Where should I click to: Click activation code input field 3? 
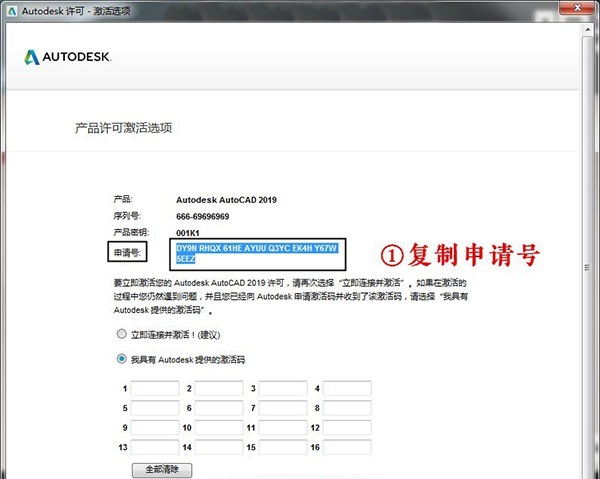coord(283,388)
